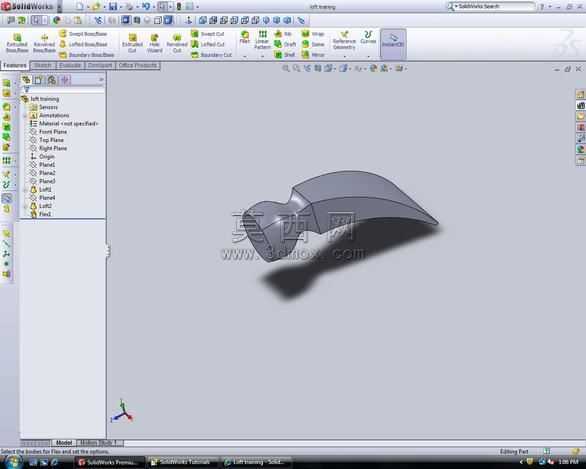
Task: Select Plane4 in feature tree
Action: coord(43,198)
